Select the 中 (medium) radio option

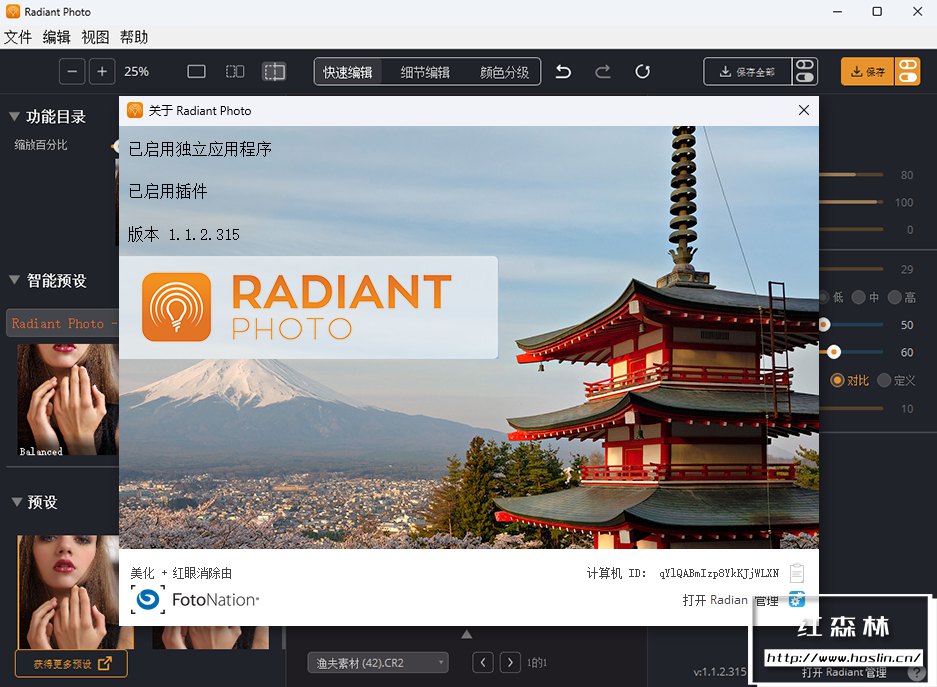[x=859, y=297]
